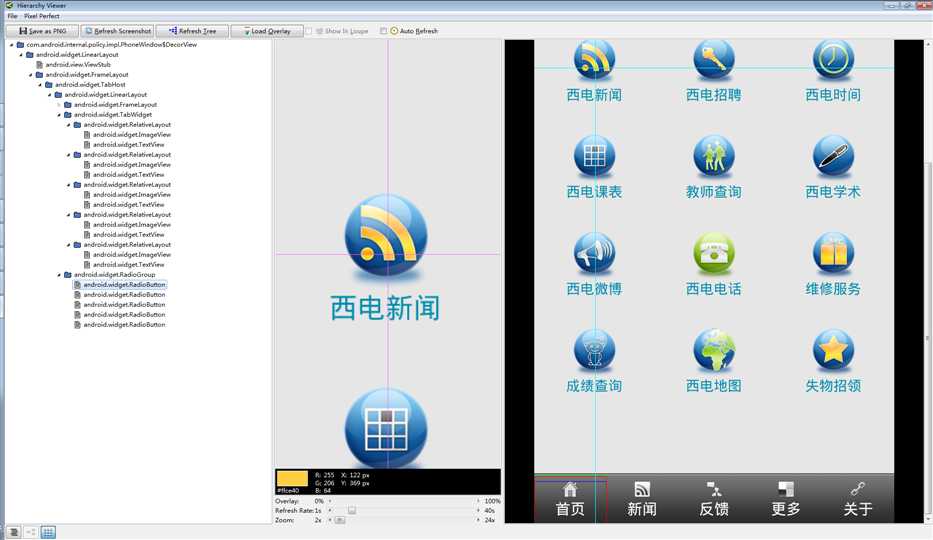Open the Pixel Perfect menu
Viewport: 933px width, 540px height.
[x=42, y=16]
